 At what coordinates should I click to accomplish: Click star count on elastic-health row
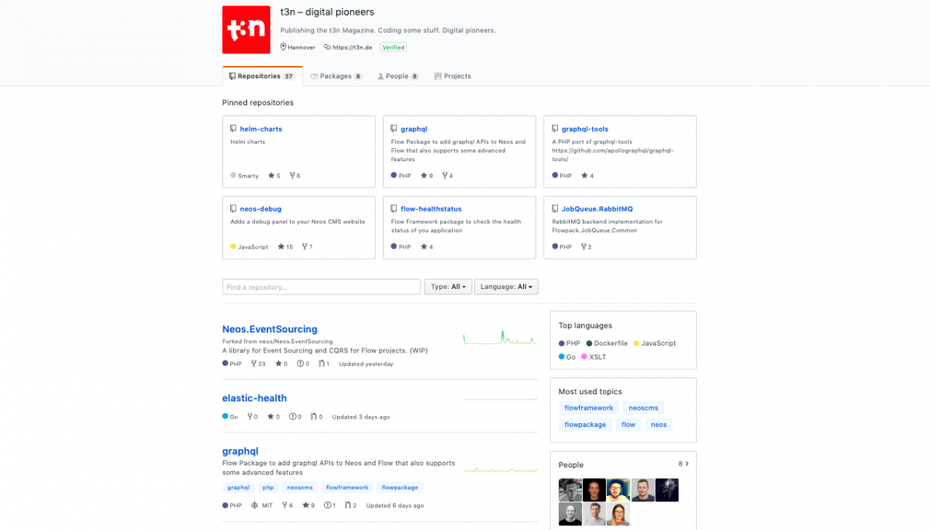[273, 417]
